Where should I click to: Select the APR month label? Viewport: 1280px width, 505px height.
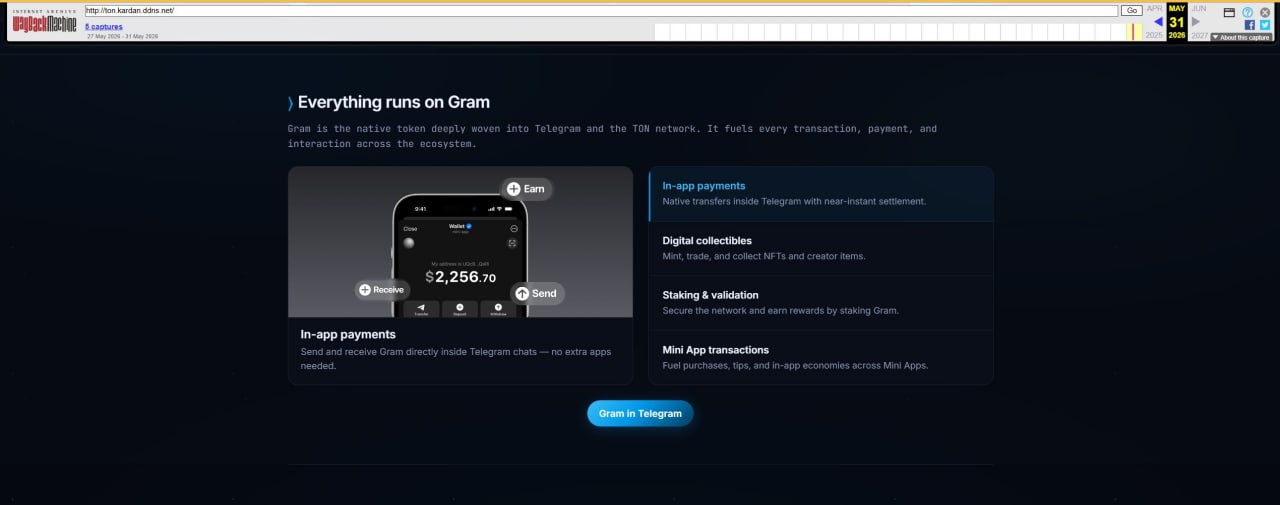point(1154,8)
